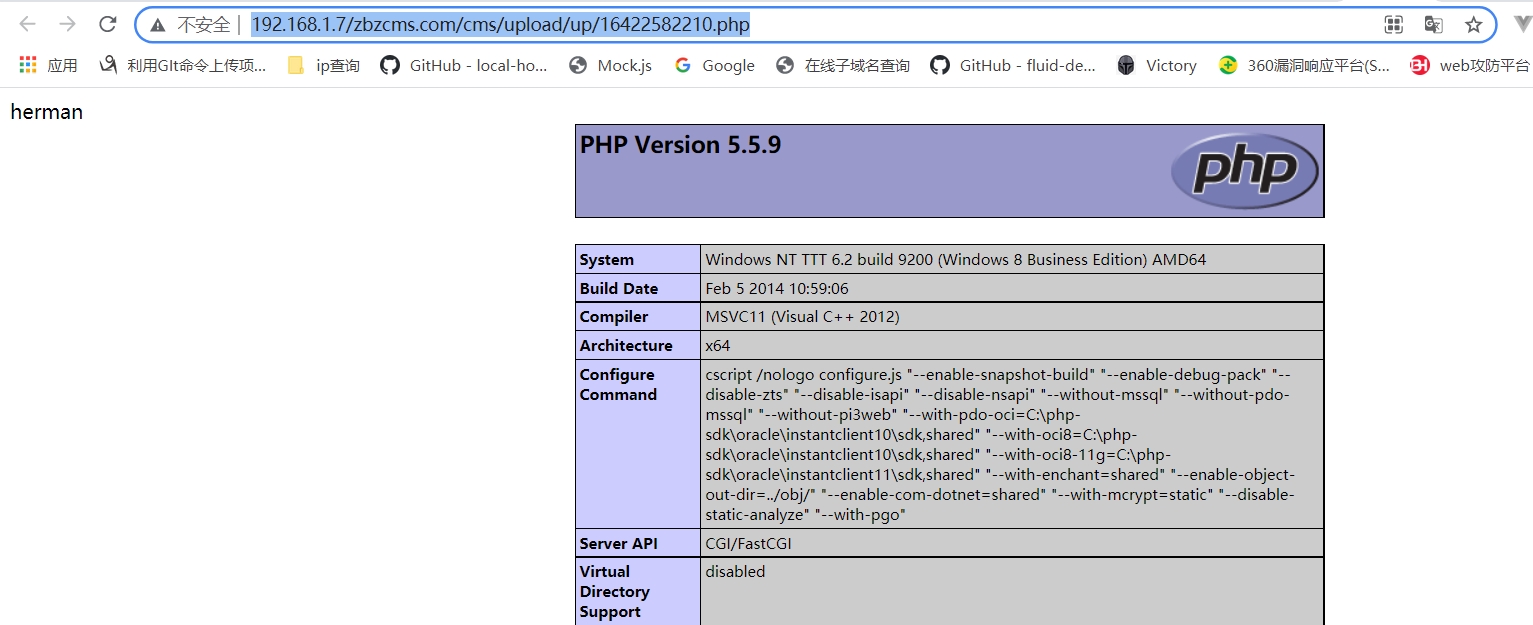Reload the current page

(107, 25)
